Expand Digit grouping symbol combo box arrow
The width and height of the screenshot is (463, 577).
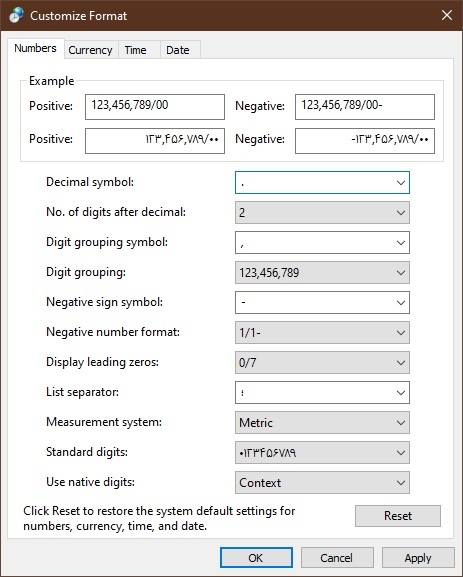tap(400, 243)
